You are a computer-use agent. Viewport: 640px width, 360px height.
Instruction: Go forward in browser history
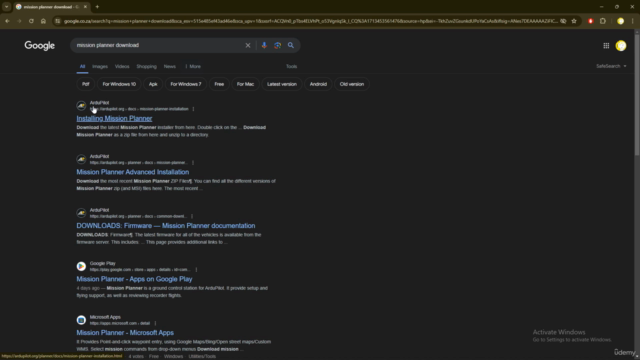click(x=19, y=21)
